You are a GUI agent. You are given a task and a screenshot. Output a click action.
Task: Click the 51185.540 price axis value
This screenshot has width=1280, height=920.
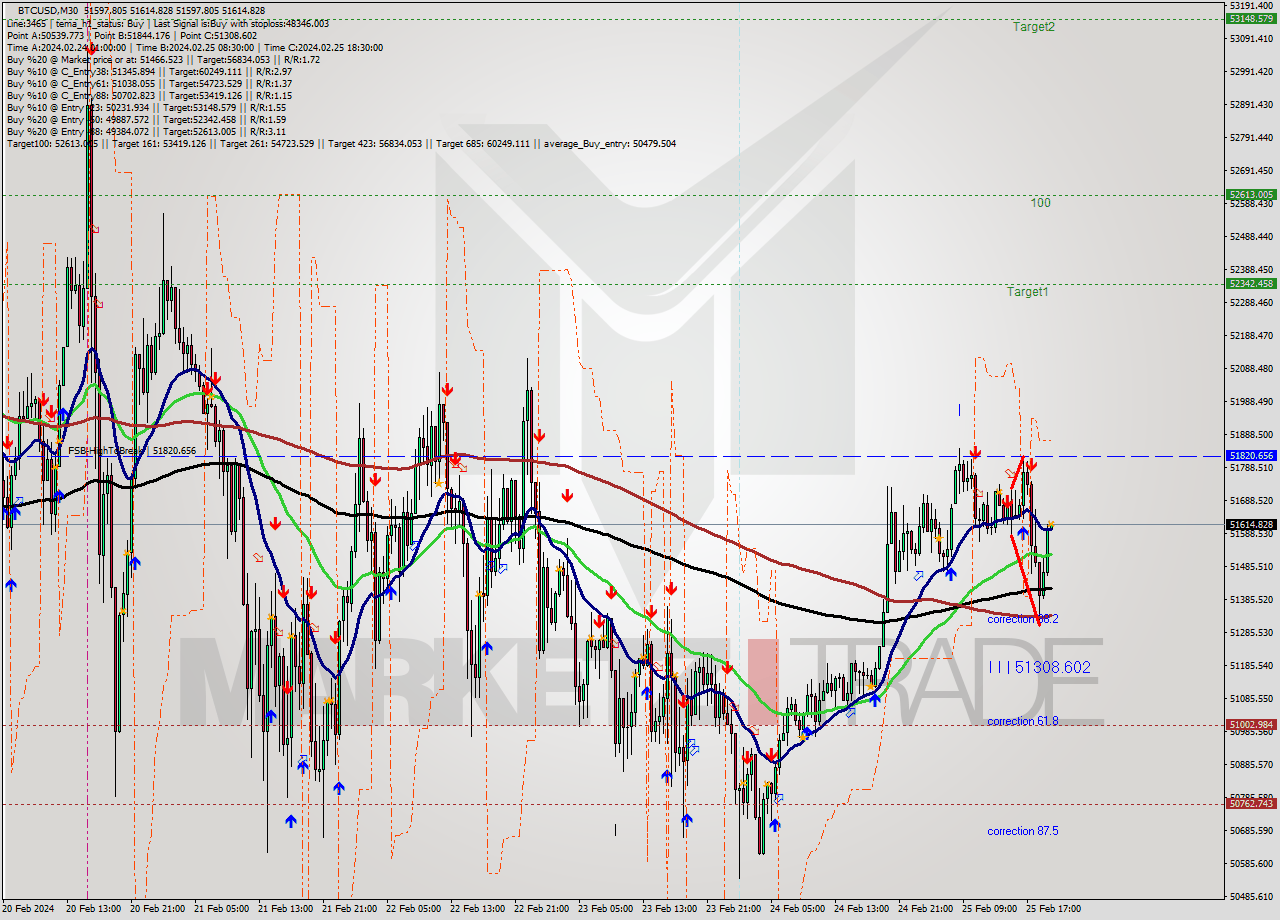point(1253,666)
